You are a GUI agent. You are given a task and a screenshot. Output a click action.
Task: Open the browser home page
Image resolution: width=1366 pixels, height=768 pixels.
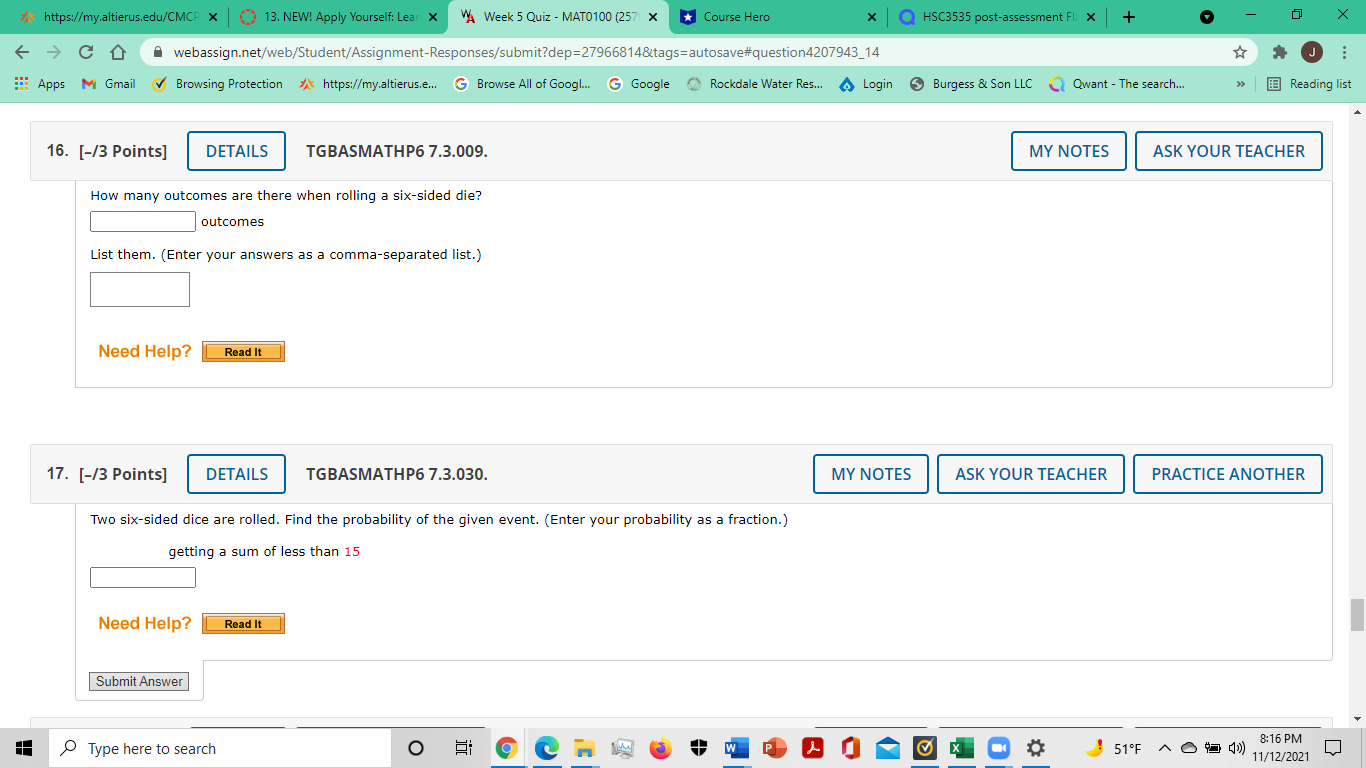(117, 52)
